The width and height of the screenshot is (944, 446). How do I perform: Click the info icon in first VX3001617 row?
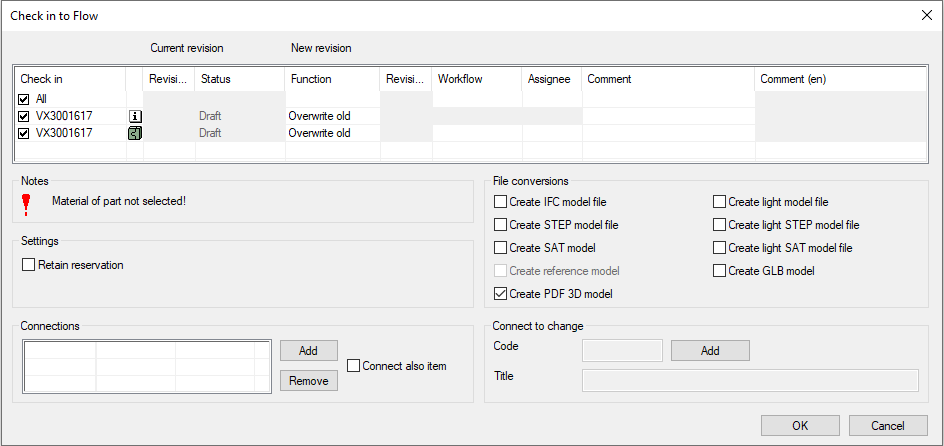[135, 116]
